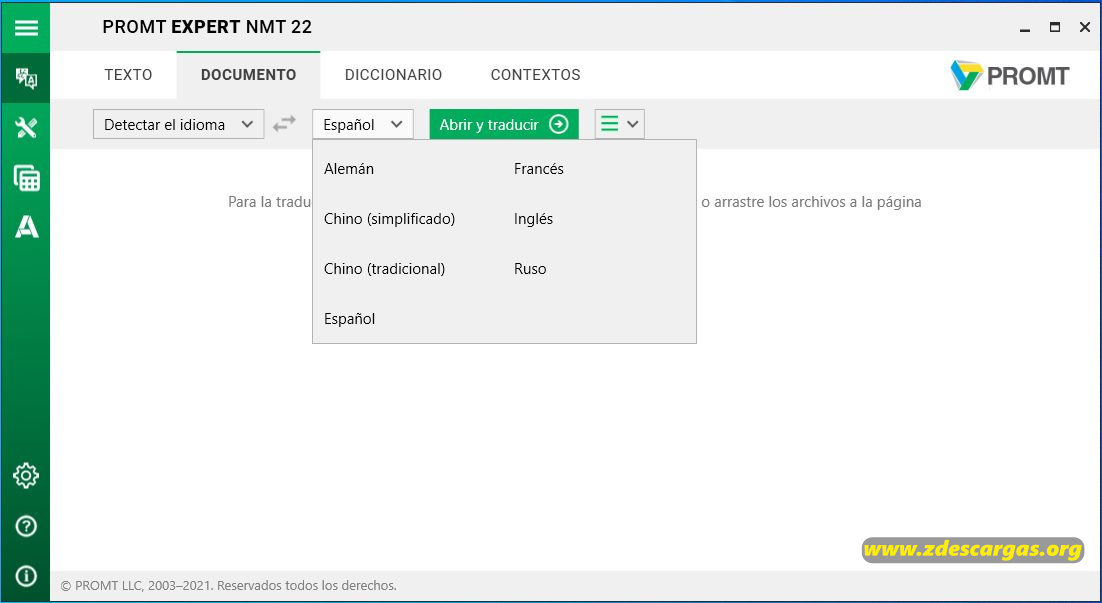Close the PROMT window

tap(1084, 27)
